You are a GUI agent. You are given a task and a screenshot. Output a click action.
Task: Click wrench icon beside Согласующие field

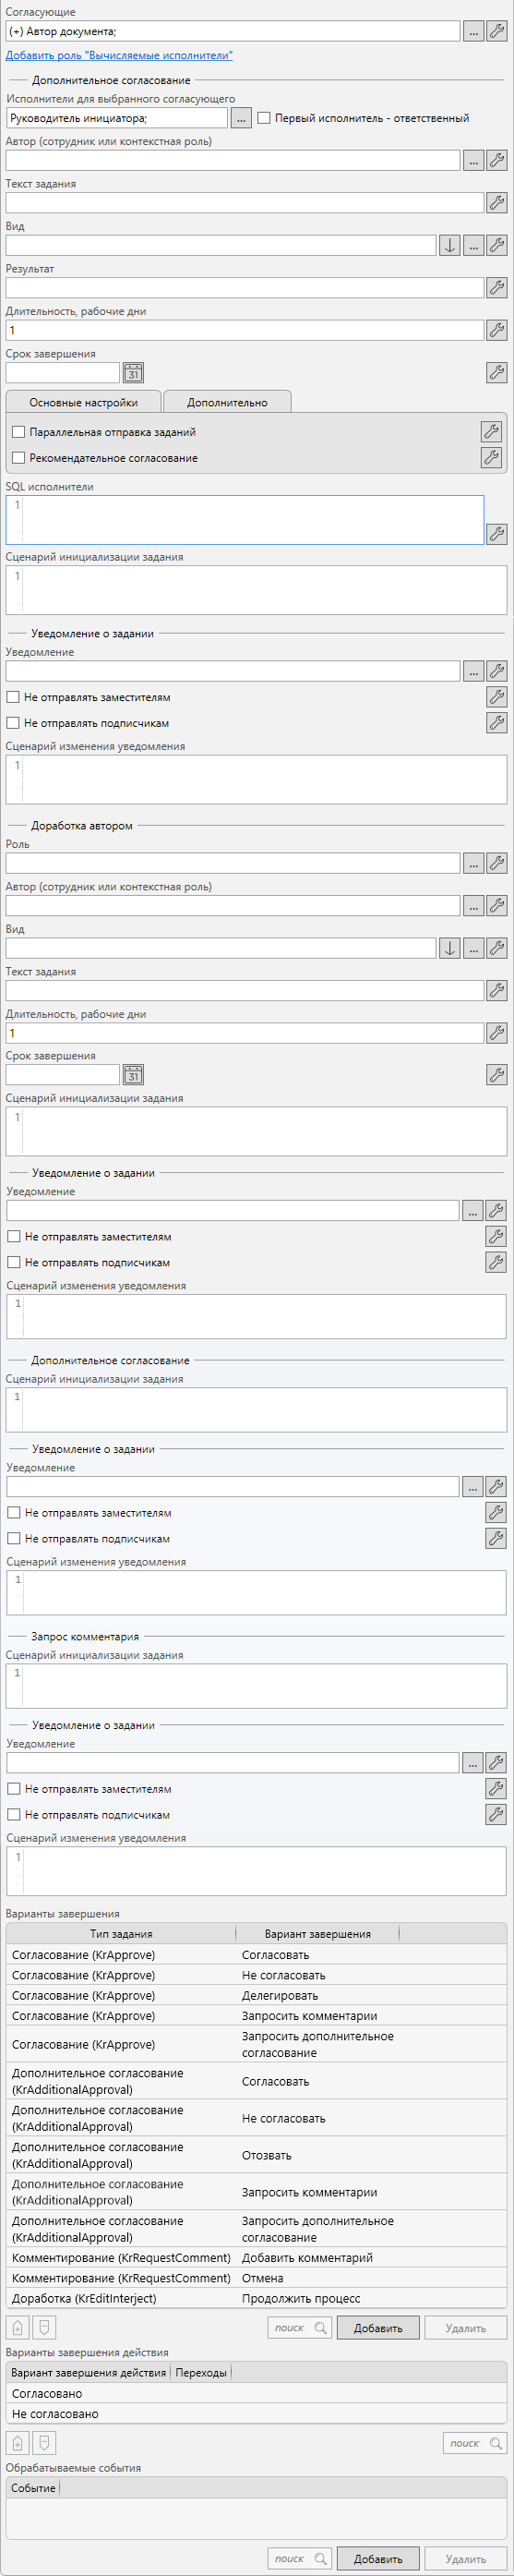pyautogui.click(x=496, y=31)
